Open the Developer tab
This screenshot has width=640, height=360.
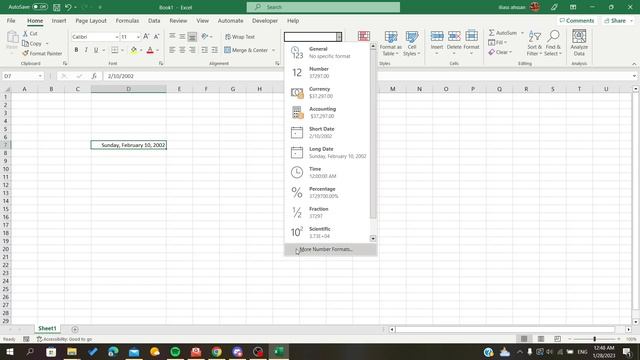pos(264,20)
